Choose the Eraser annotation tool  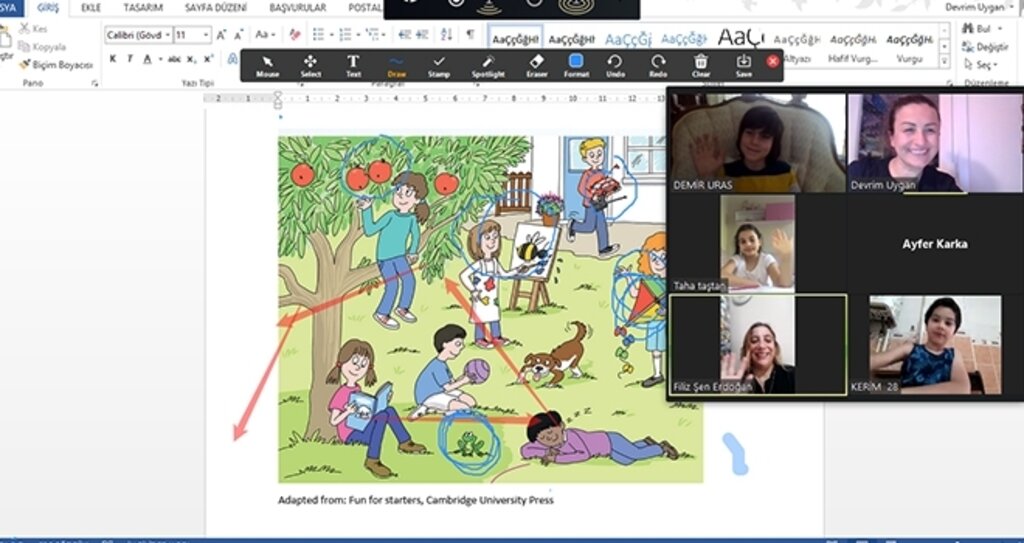(535, 65)
